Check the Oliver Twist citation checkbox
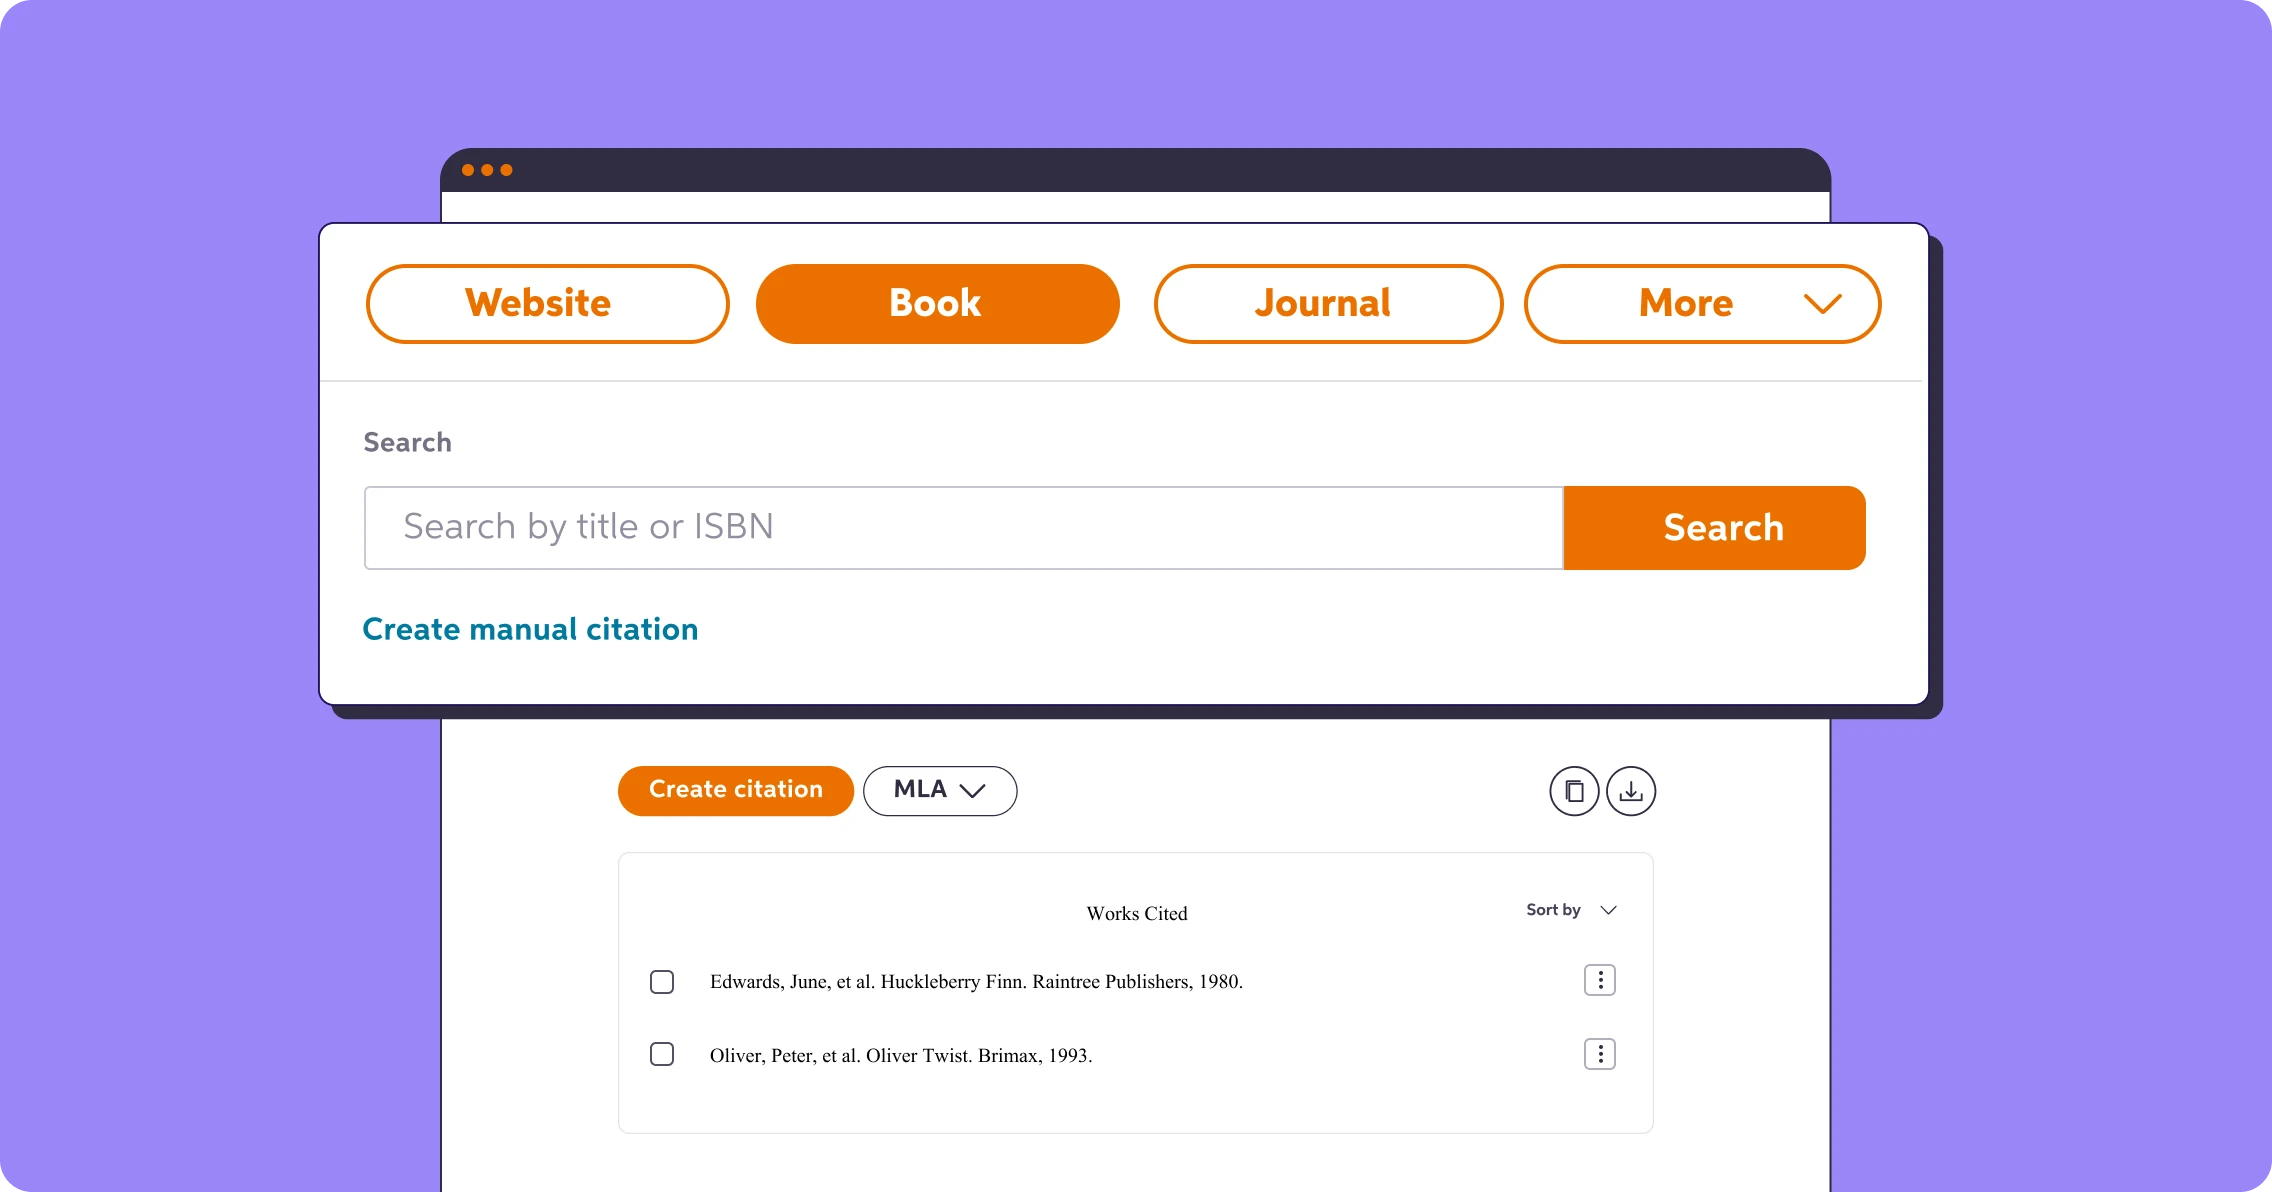 [x=662, y=1054]
